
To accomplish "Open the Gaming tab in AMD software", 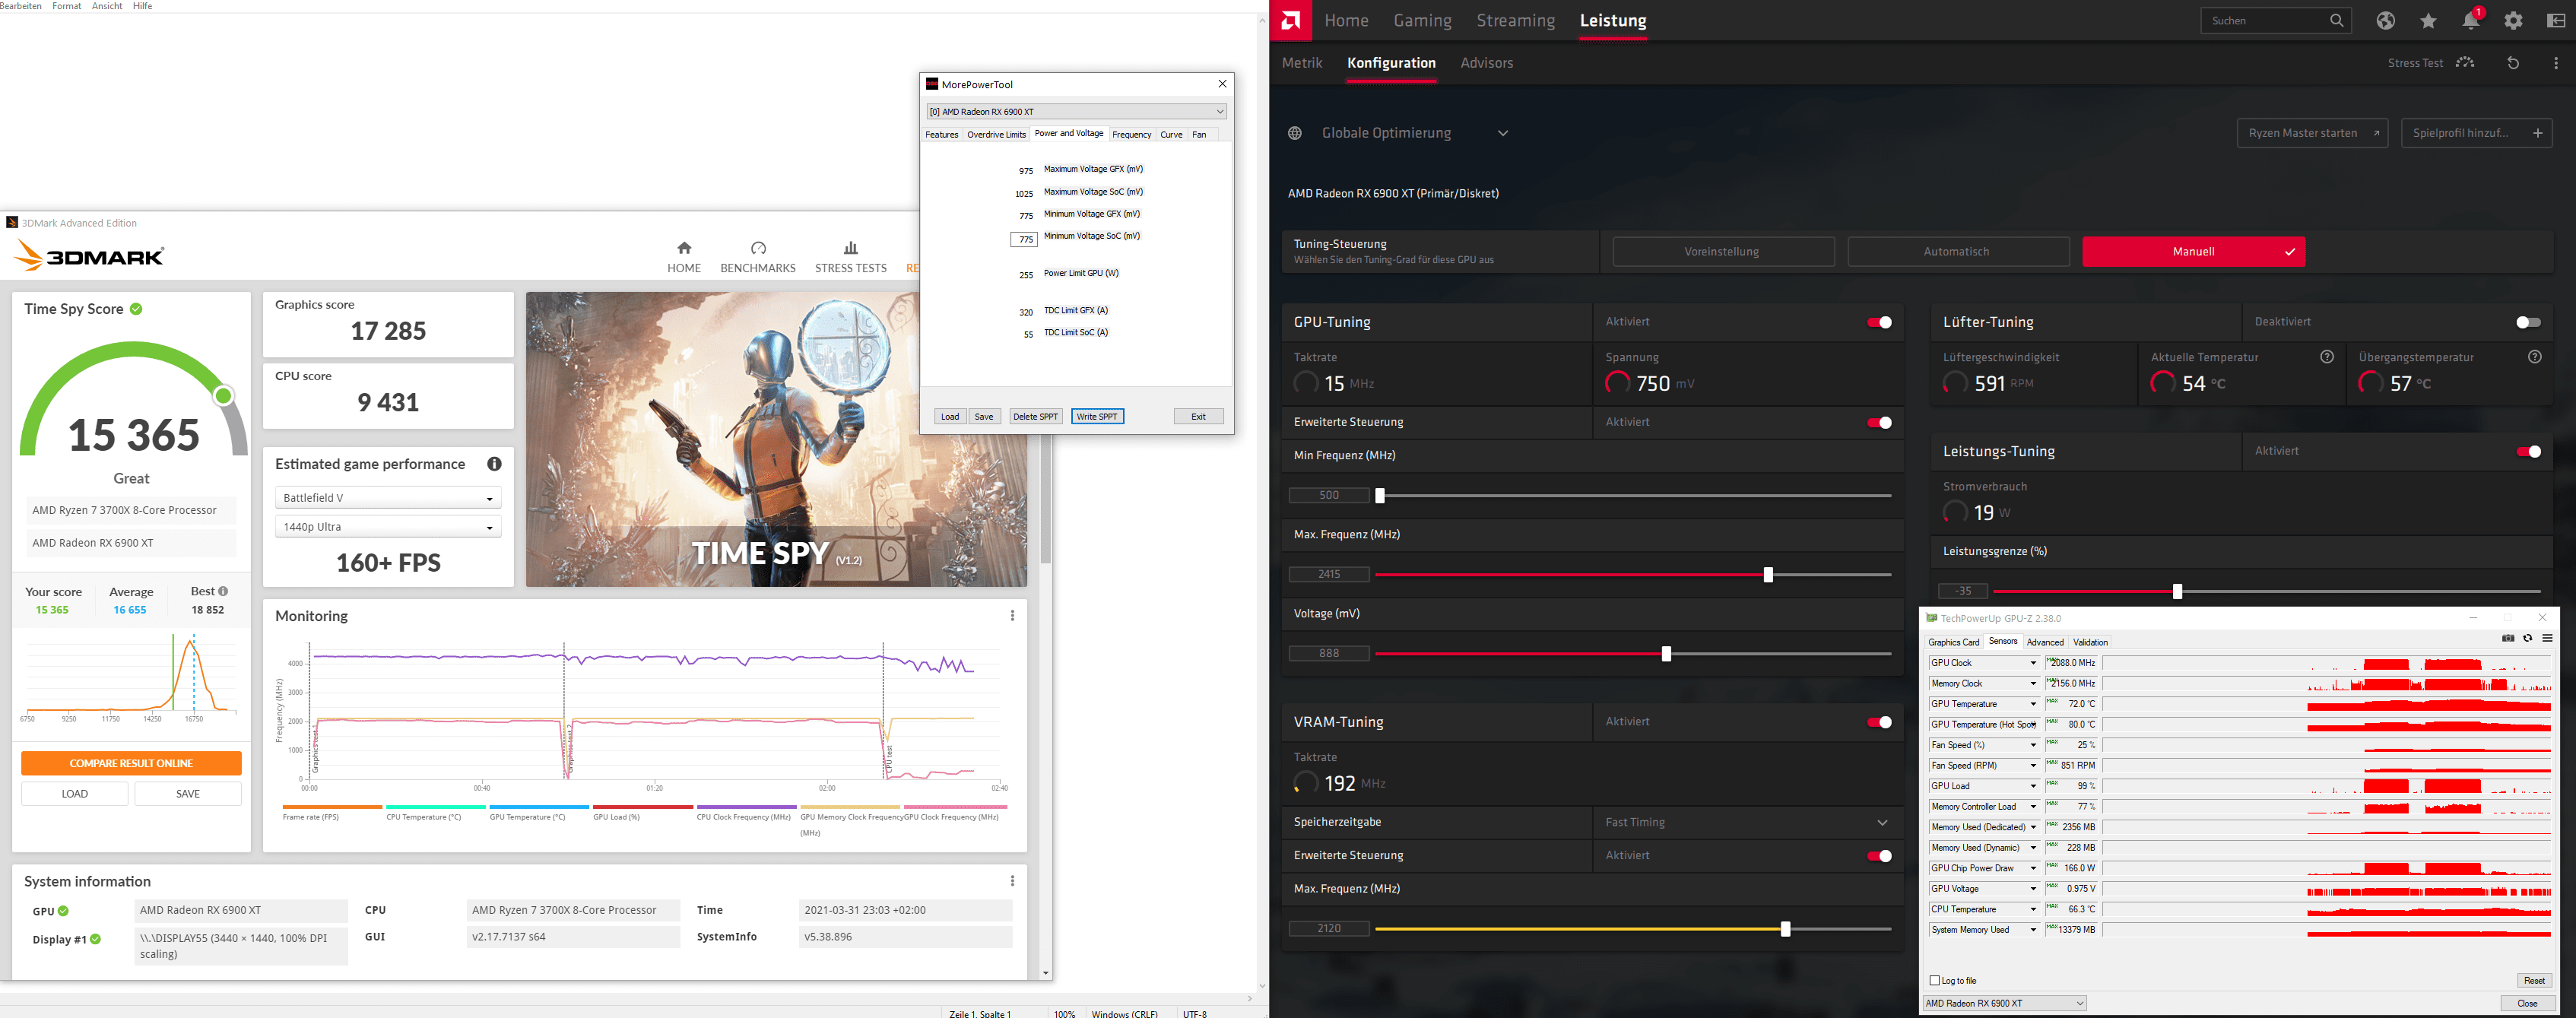I will point(1422,21).
